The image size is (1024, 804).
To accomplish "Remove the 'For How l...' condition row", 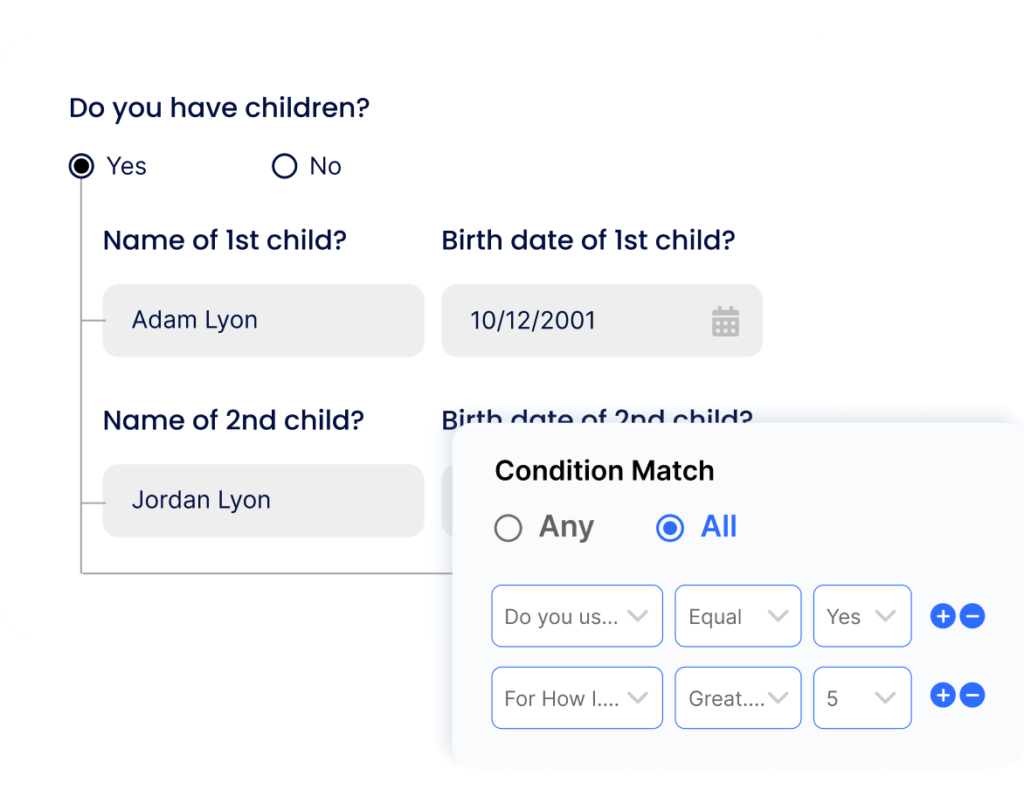I will pyautogui.click(x=972, y=696).
